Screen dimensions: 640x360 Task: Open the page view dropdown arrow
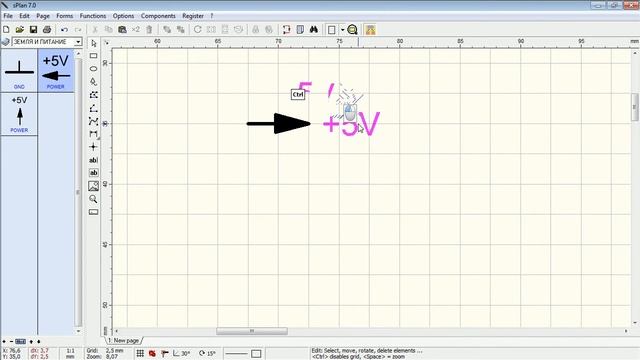point(342,29)
